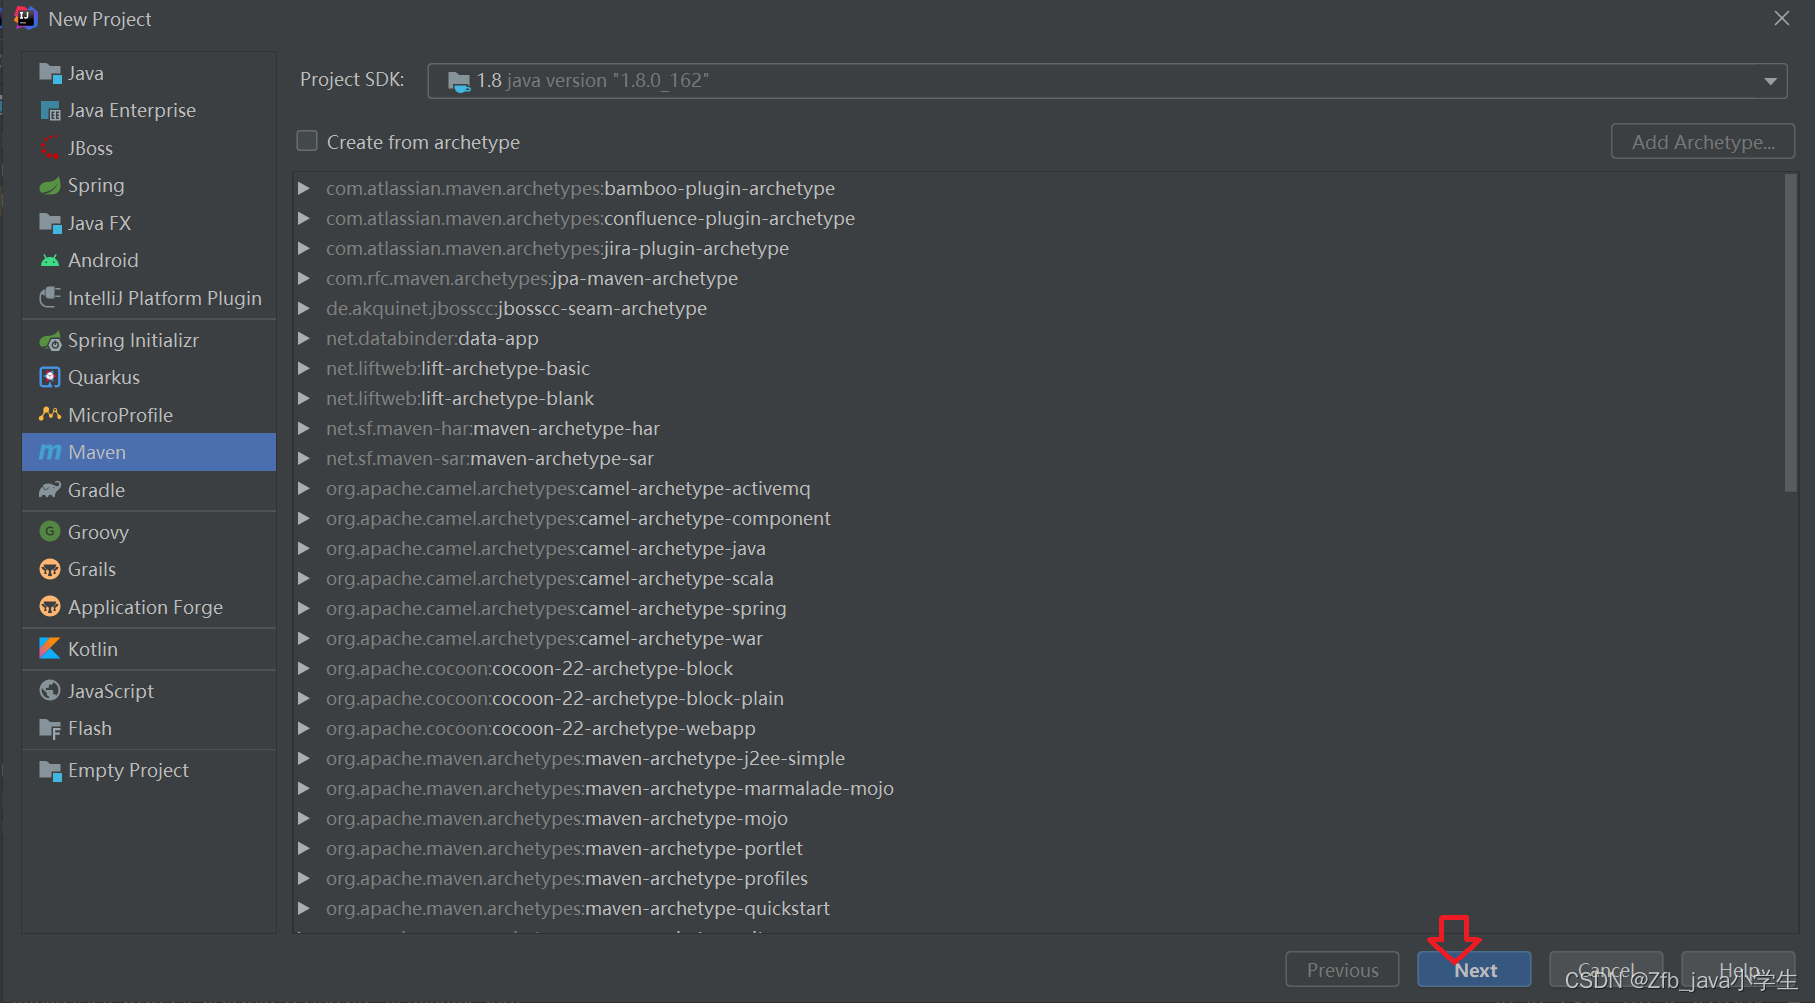Select Kotlin project type label

pos(93,649)
